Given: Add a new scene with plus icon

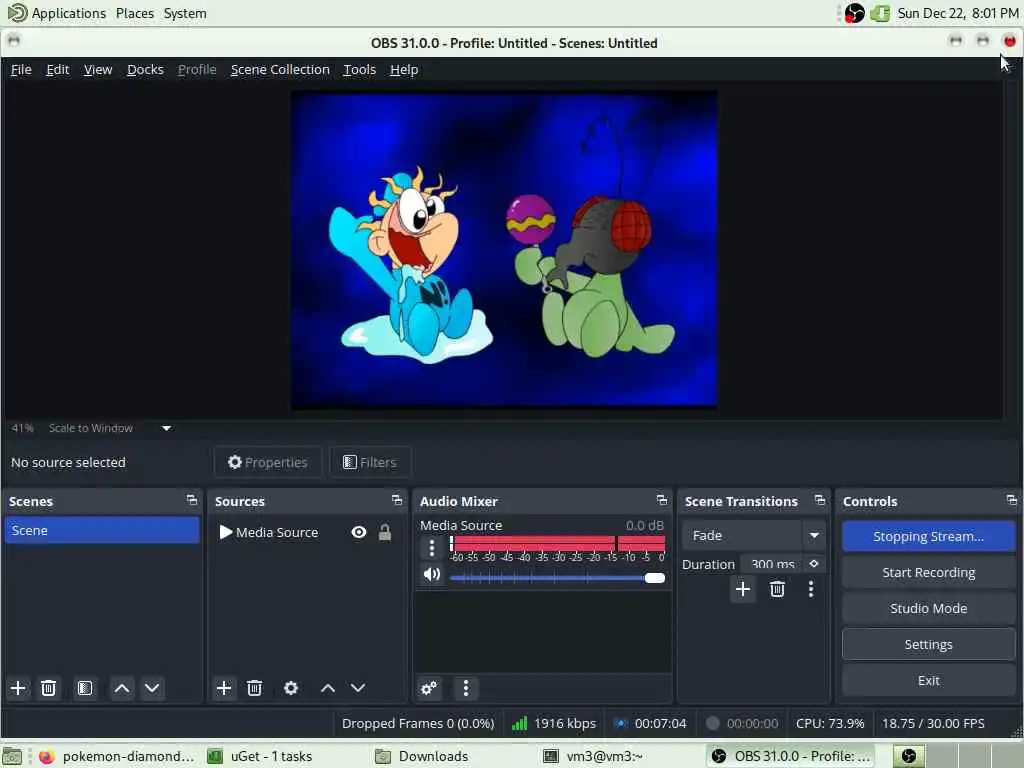Looking at the screenshot, I should 18,688.
